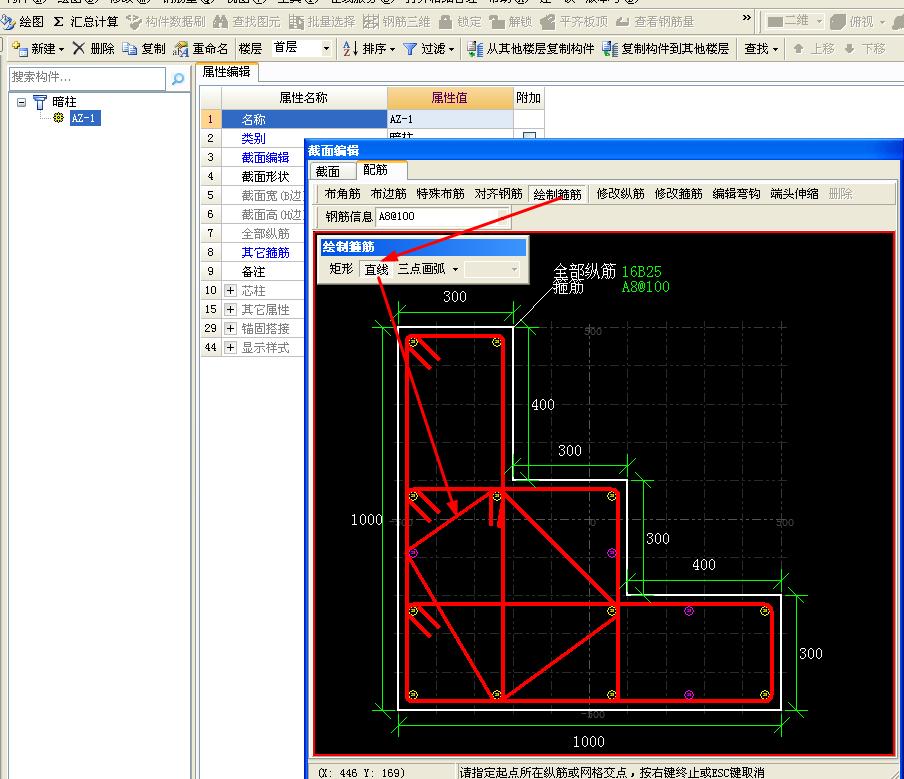
Task: Click the 批量选择 batch select icon
Action: point(296,22)
